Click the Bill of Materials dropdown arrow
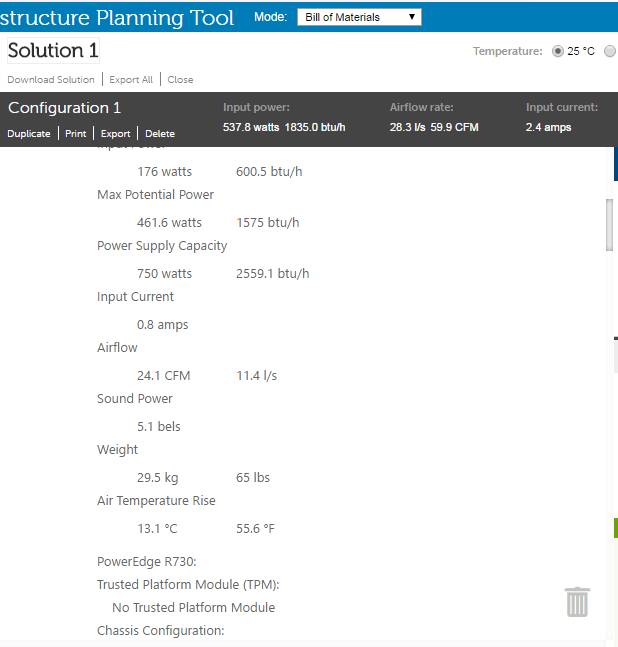Viewport: 618px width, 647px height. point(411,17)
